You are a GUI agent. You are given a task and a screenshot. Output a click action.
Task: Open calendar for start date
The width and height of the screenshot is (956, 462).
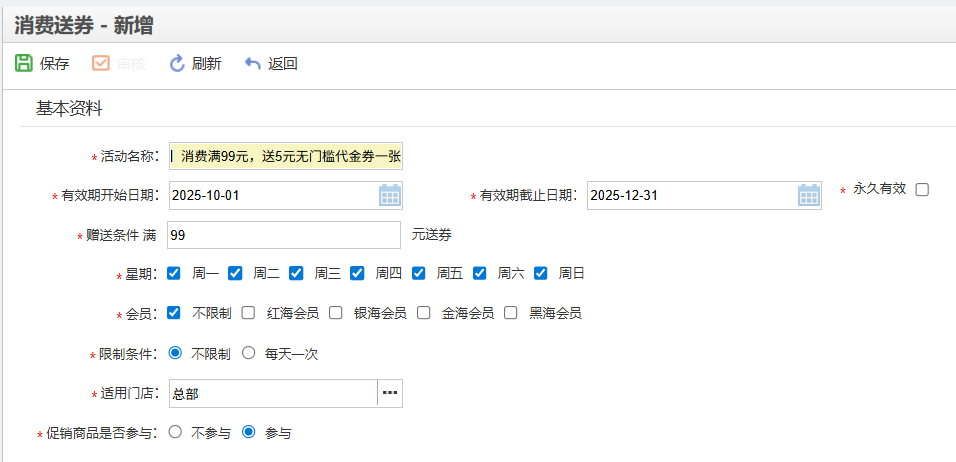click(x=390, y=195)
